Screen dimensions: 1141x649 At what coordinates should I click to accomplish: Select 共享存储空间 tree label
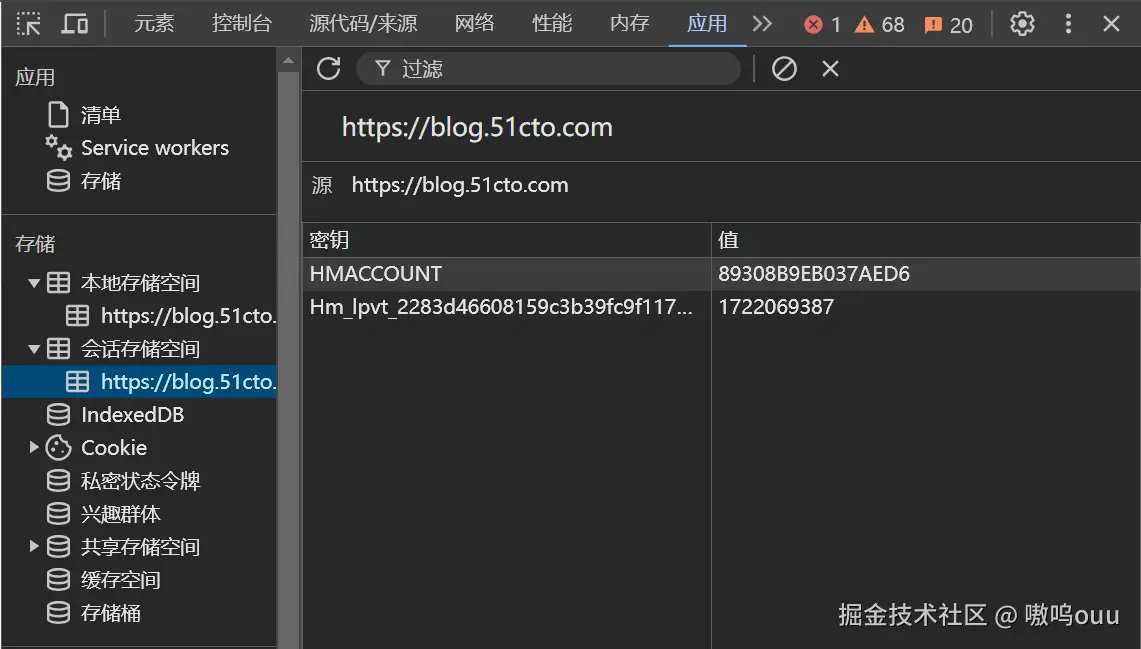coord(140,547)
